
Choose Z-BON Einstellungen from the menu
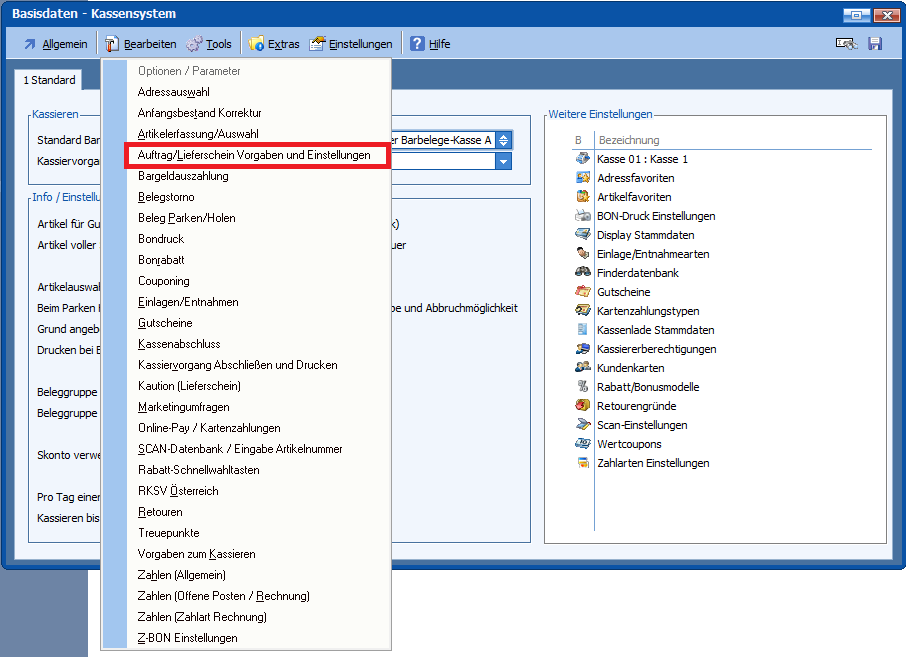tap(187, 638)
